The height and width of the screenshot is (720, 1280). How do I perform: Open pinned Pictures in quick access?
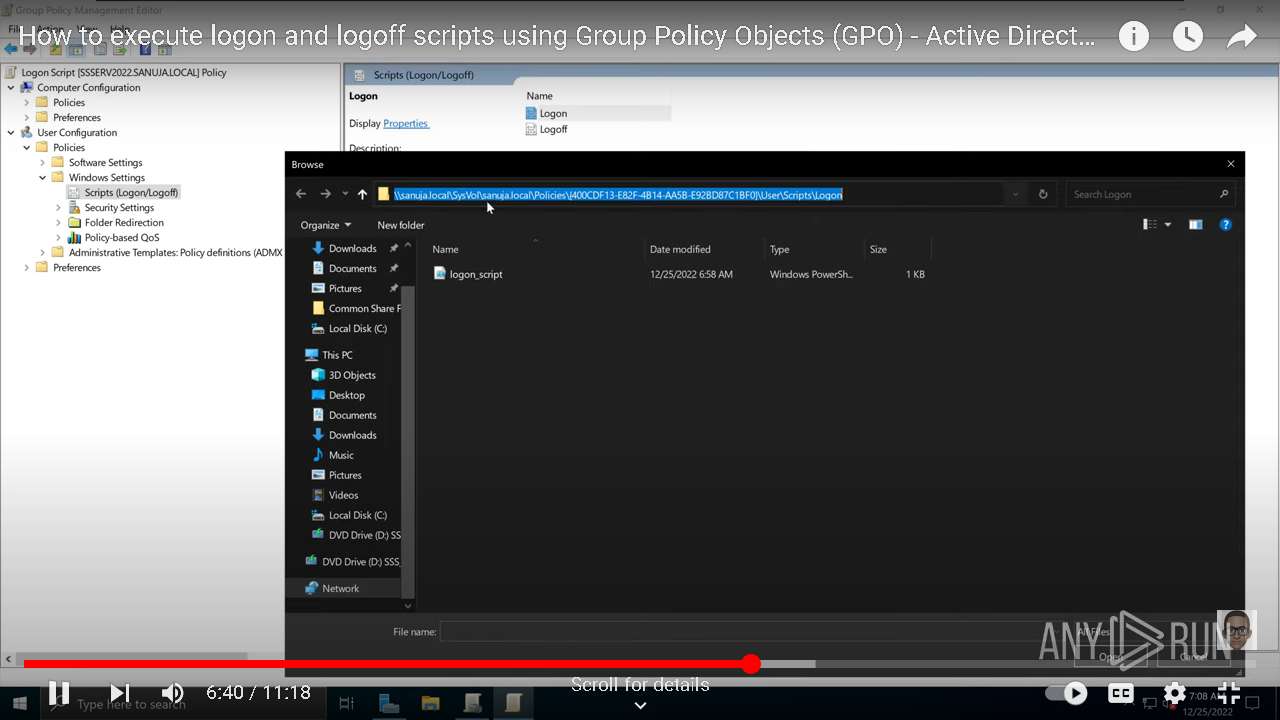tap(345, 288)
